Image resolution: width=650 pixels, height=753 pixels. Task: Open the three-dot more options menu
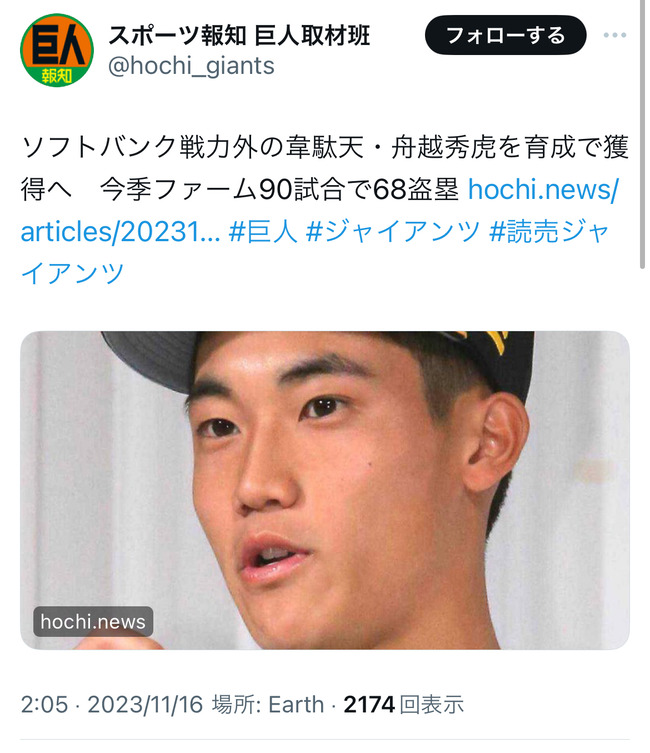615,35
